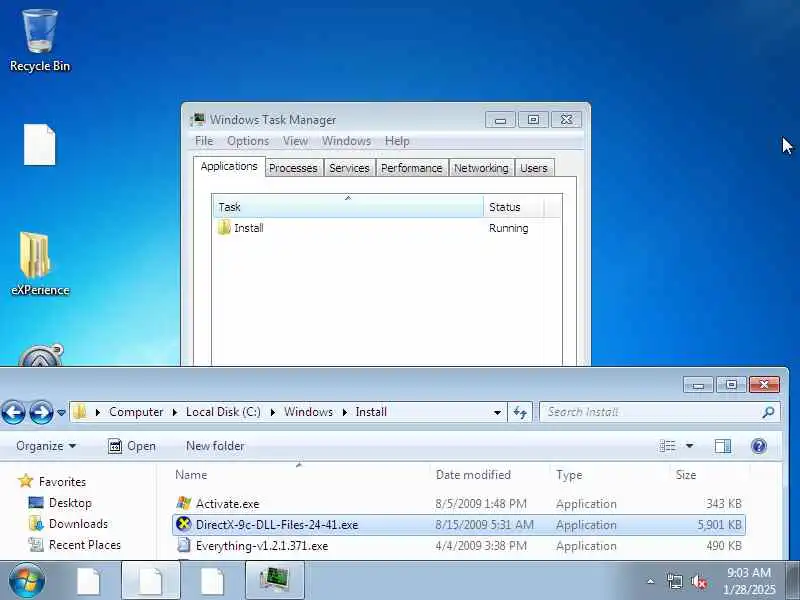Switch to the Services tab
The height and width of the screenshot is (600, 800).
click(x=349, y=168)
